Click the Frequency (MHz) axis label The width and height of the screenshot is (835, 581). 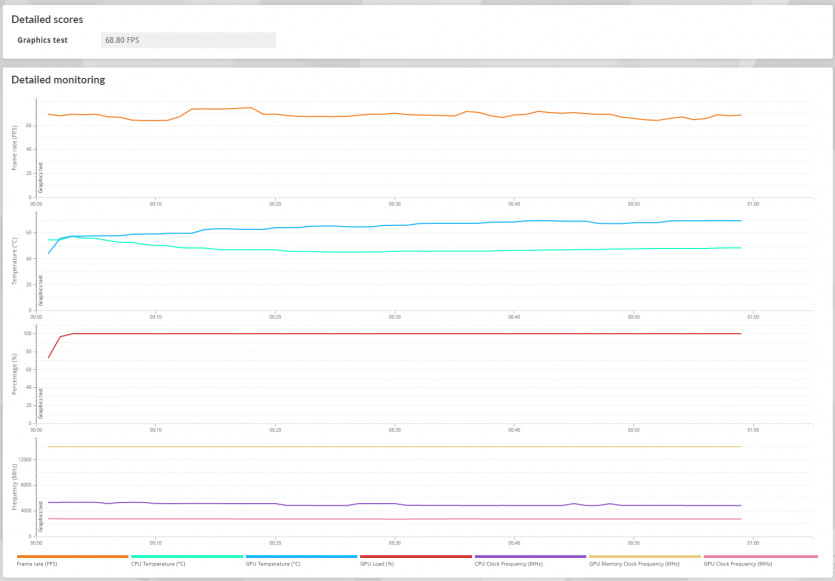point(15,489)
